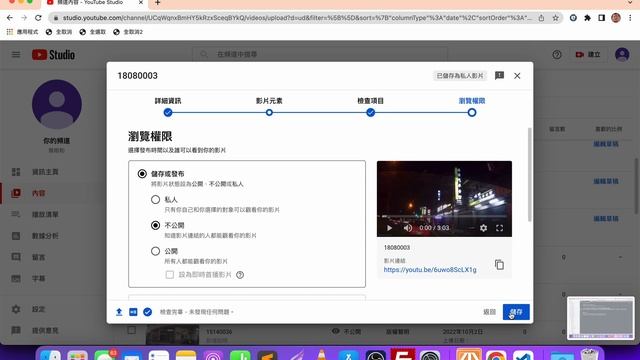Click the feedback icon in the upload dialog header
The image size is (640, 360).
coord(499,76)
